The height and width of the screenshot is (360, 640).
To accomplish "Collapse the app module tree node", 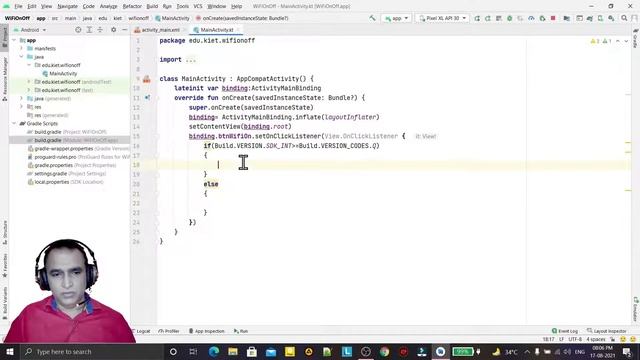I will click(x=15, y=40).
